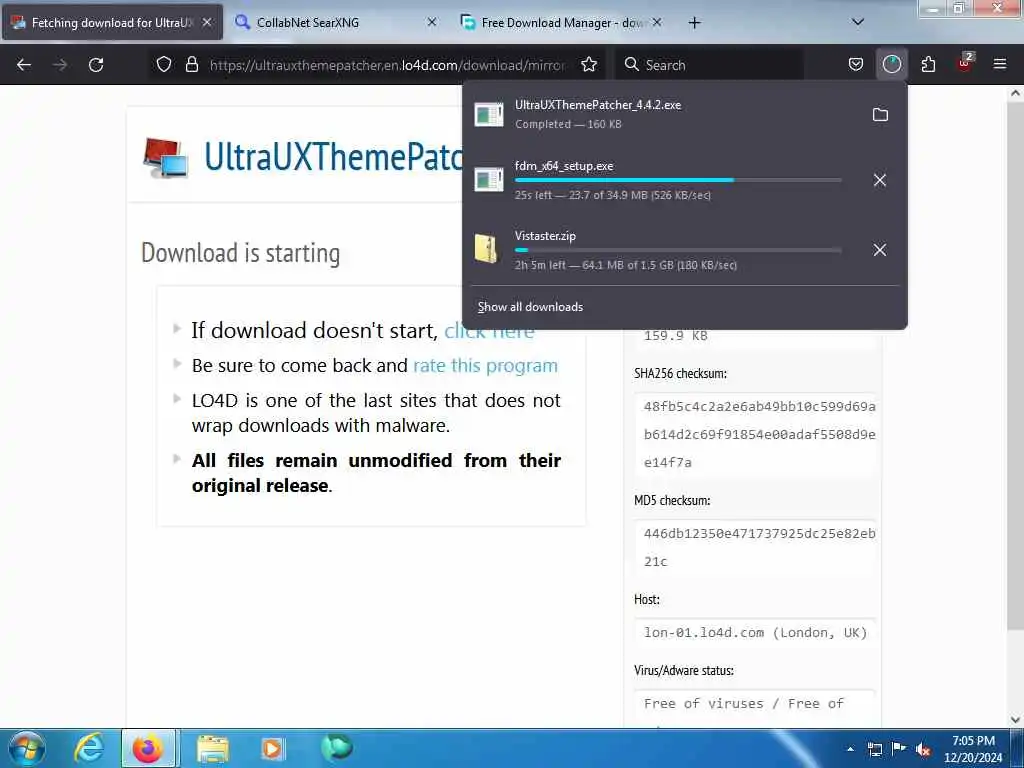Switch to the Free Download Manager tab
1024x768 pixels.
click(564, 22)
